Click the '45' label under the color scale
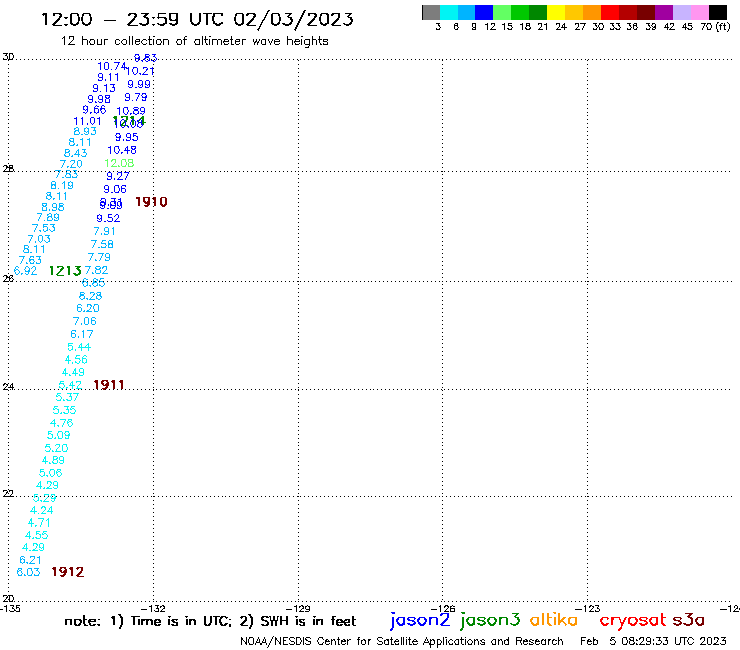Image resolution: width=740 pixels, height=650 pixels. pyautogui.click(x=687, y=27)
